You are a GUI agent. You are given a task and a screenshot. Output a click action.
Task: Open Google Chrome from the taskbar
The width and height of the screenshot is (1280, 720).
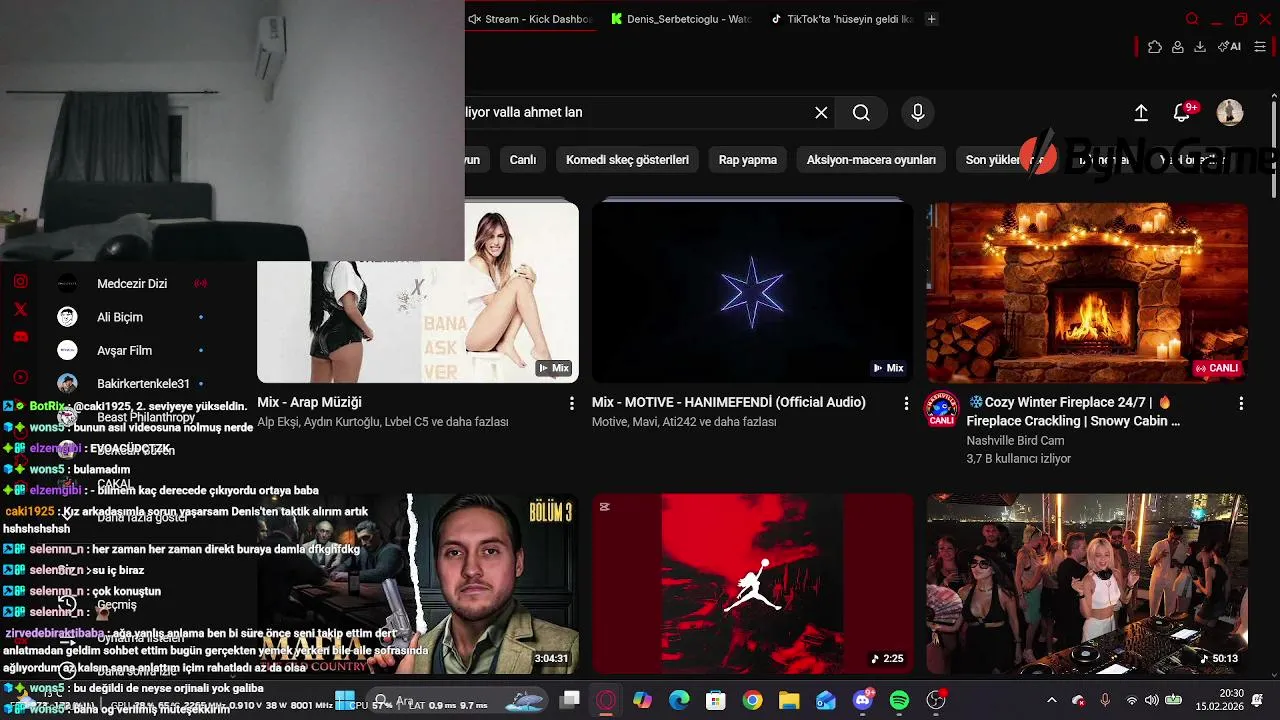[x=752, y=701]
